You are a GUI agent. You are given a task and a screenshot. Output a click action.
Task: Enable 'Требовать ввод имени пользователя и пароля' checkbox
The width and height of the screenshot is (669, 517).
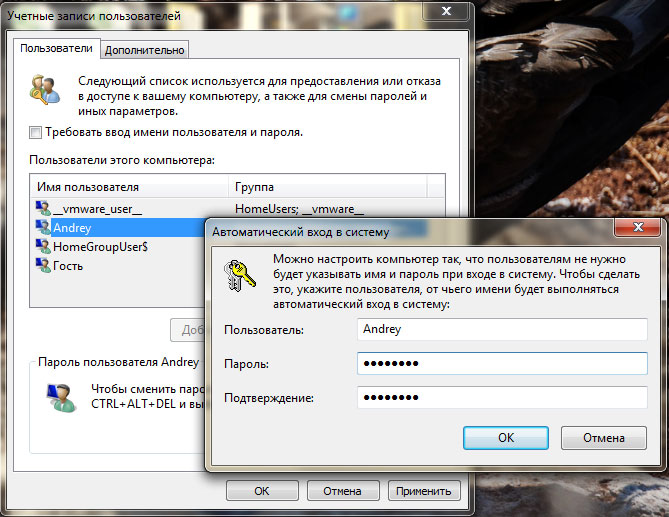(35, 133)
